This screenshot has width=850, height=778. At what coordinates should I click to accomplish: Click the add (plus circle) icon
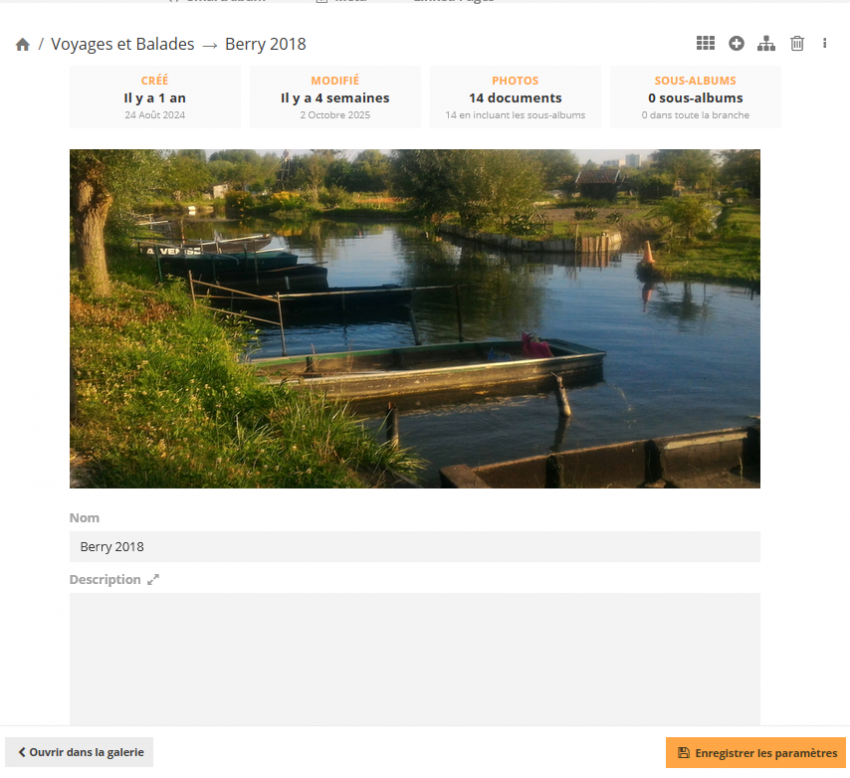pos(736,43)
